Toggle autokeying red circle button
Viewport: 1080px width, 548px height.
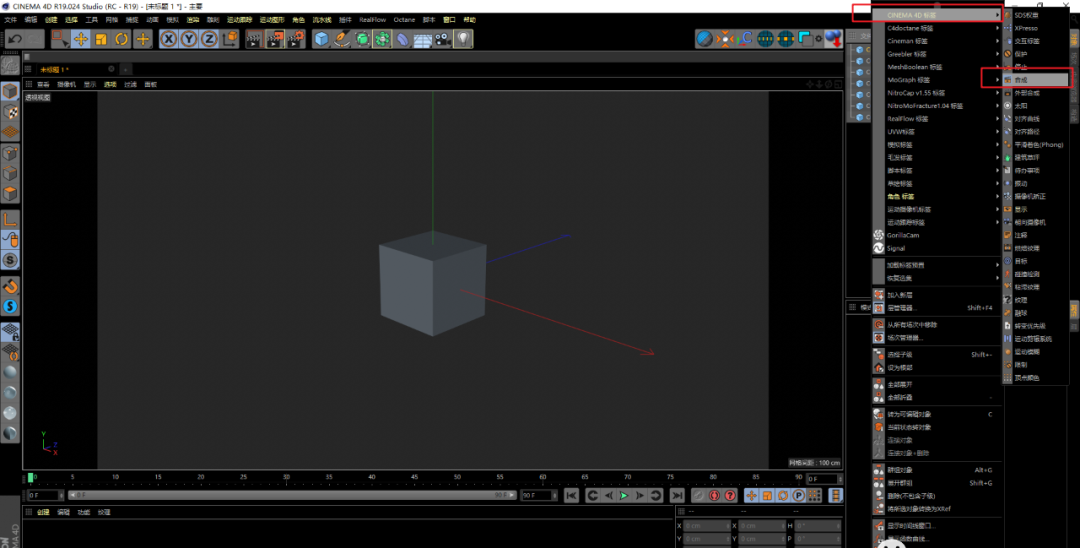pyautogui.click(x=714, y=495)
